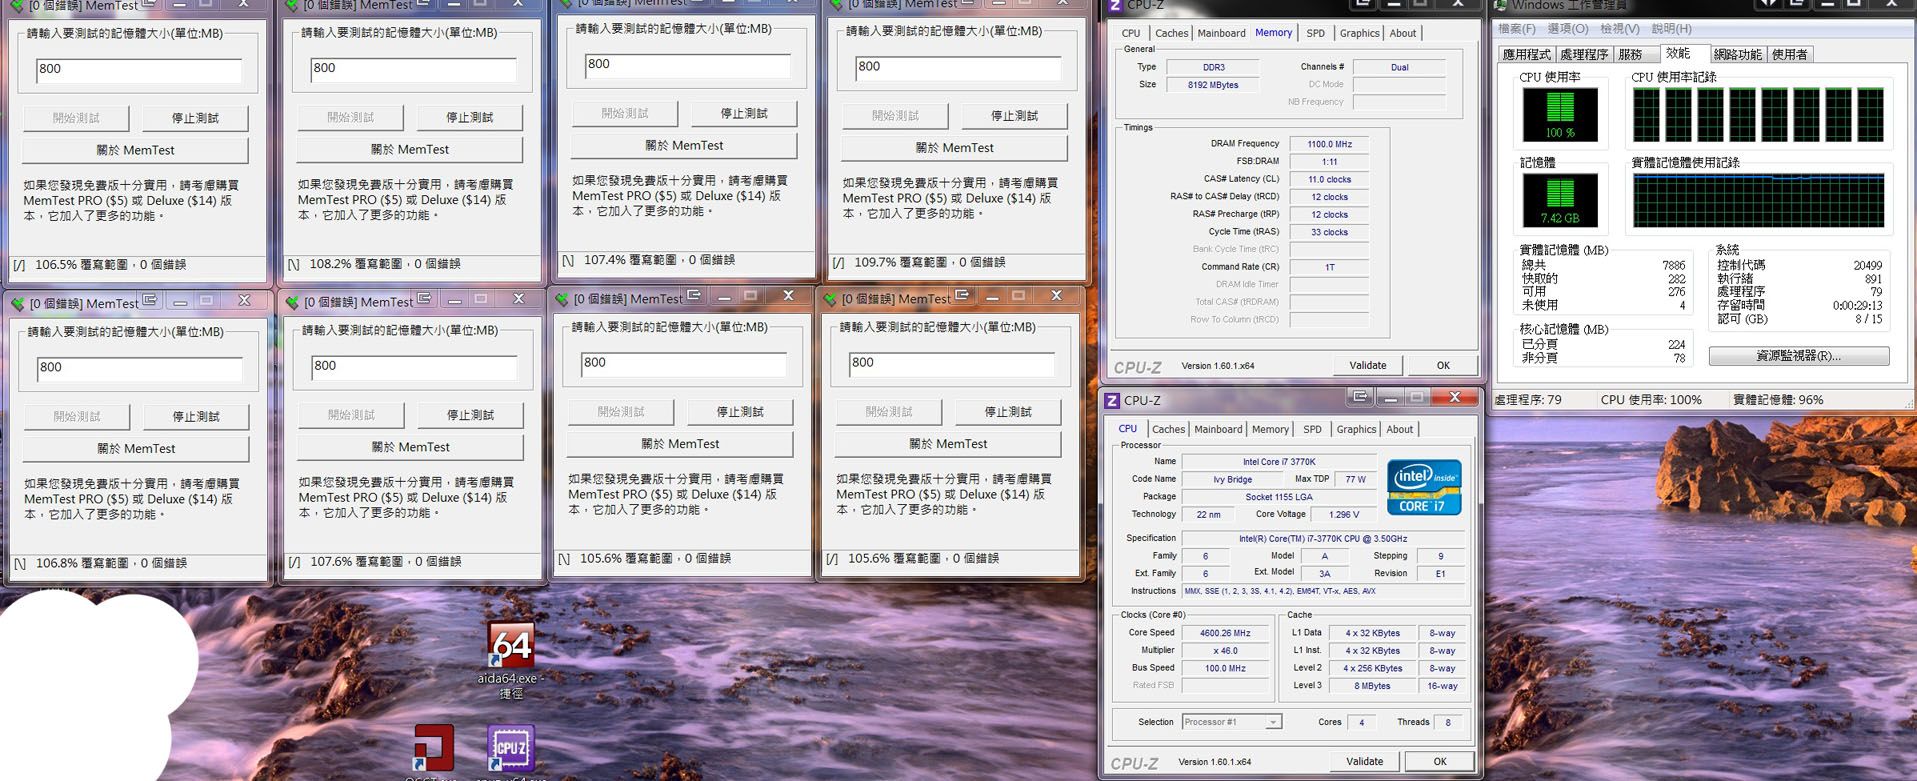Image resolution: width=1917 pixels, height=781 pixels.
Task: Open Mainboard tab in CPU-Z window showing DRAM timings
Action: (1221, 33)
